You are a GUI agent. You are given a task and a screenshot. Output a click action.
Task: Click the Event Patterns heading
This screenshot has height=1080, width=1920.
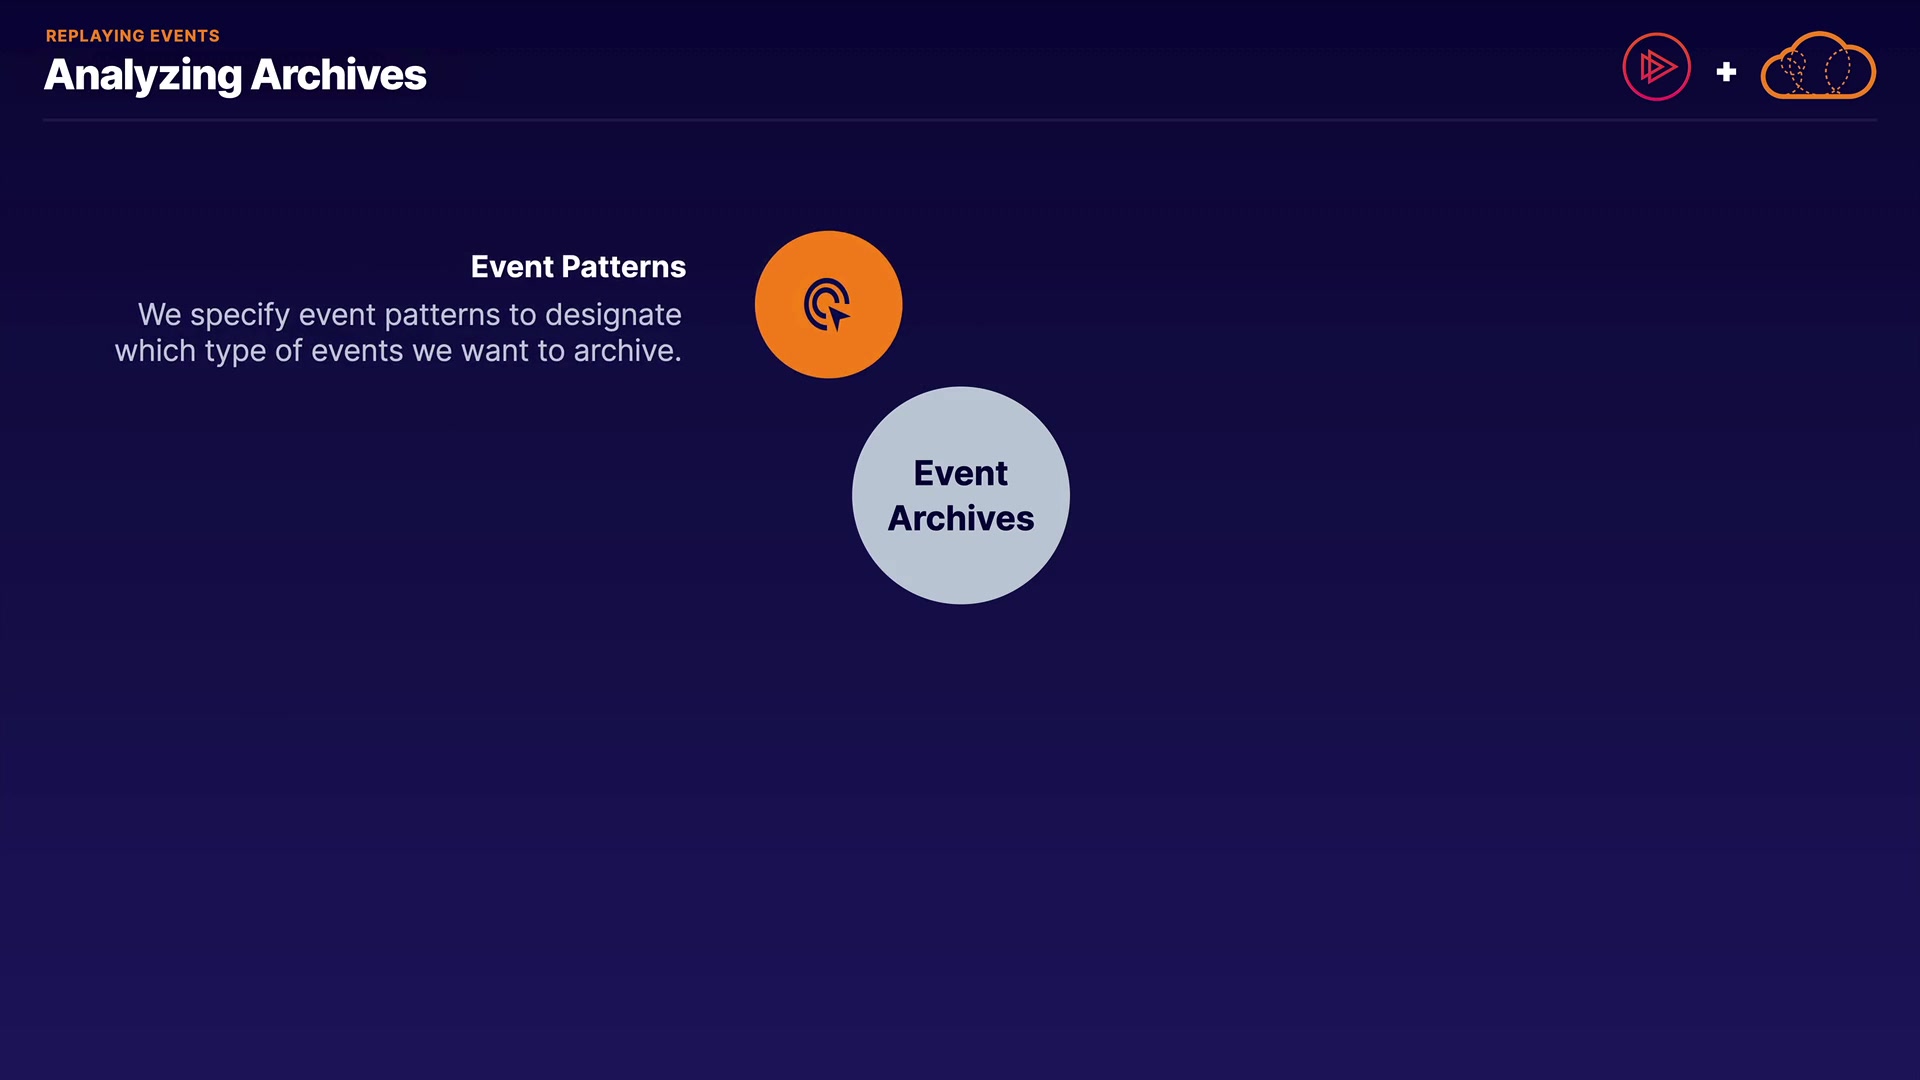pos(578,267)
